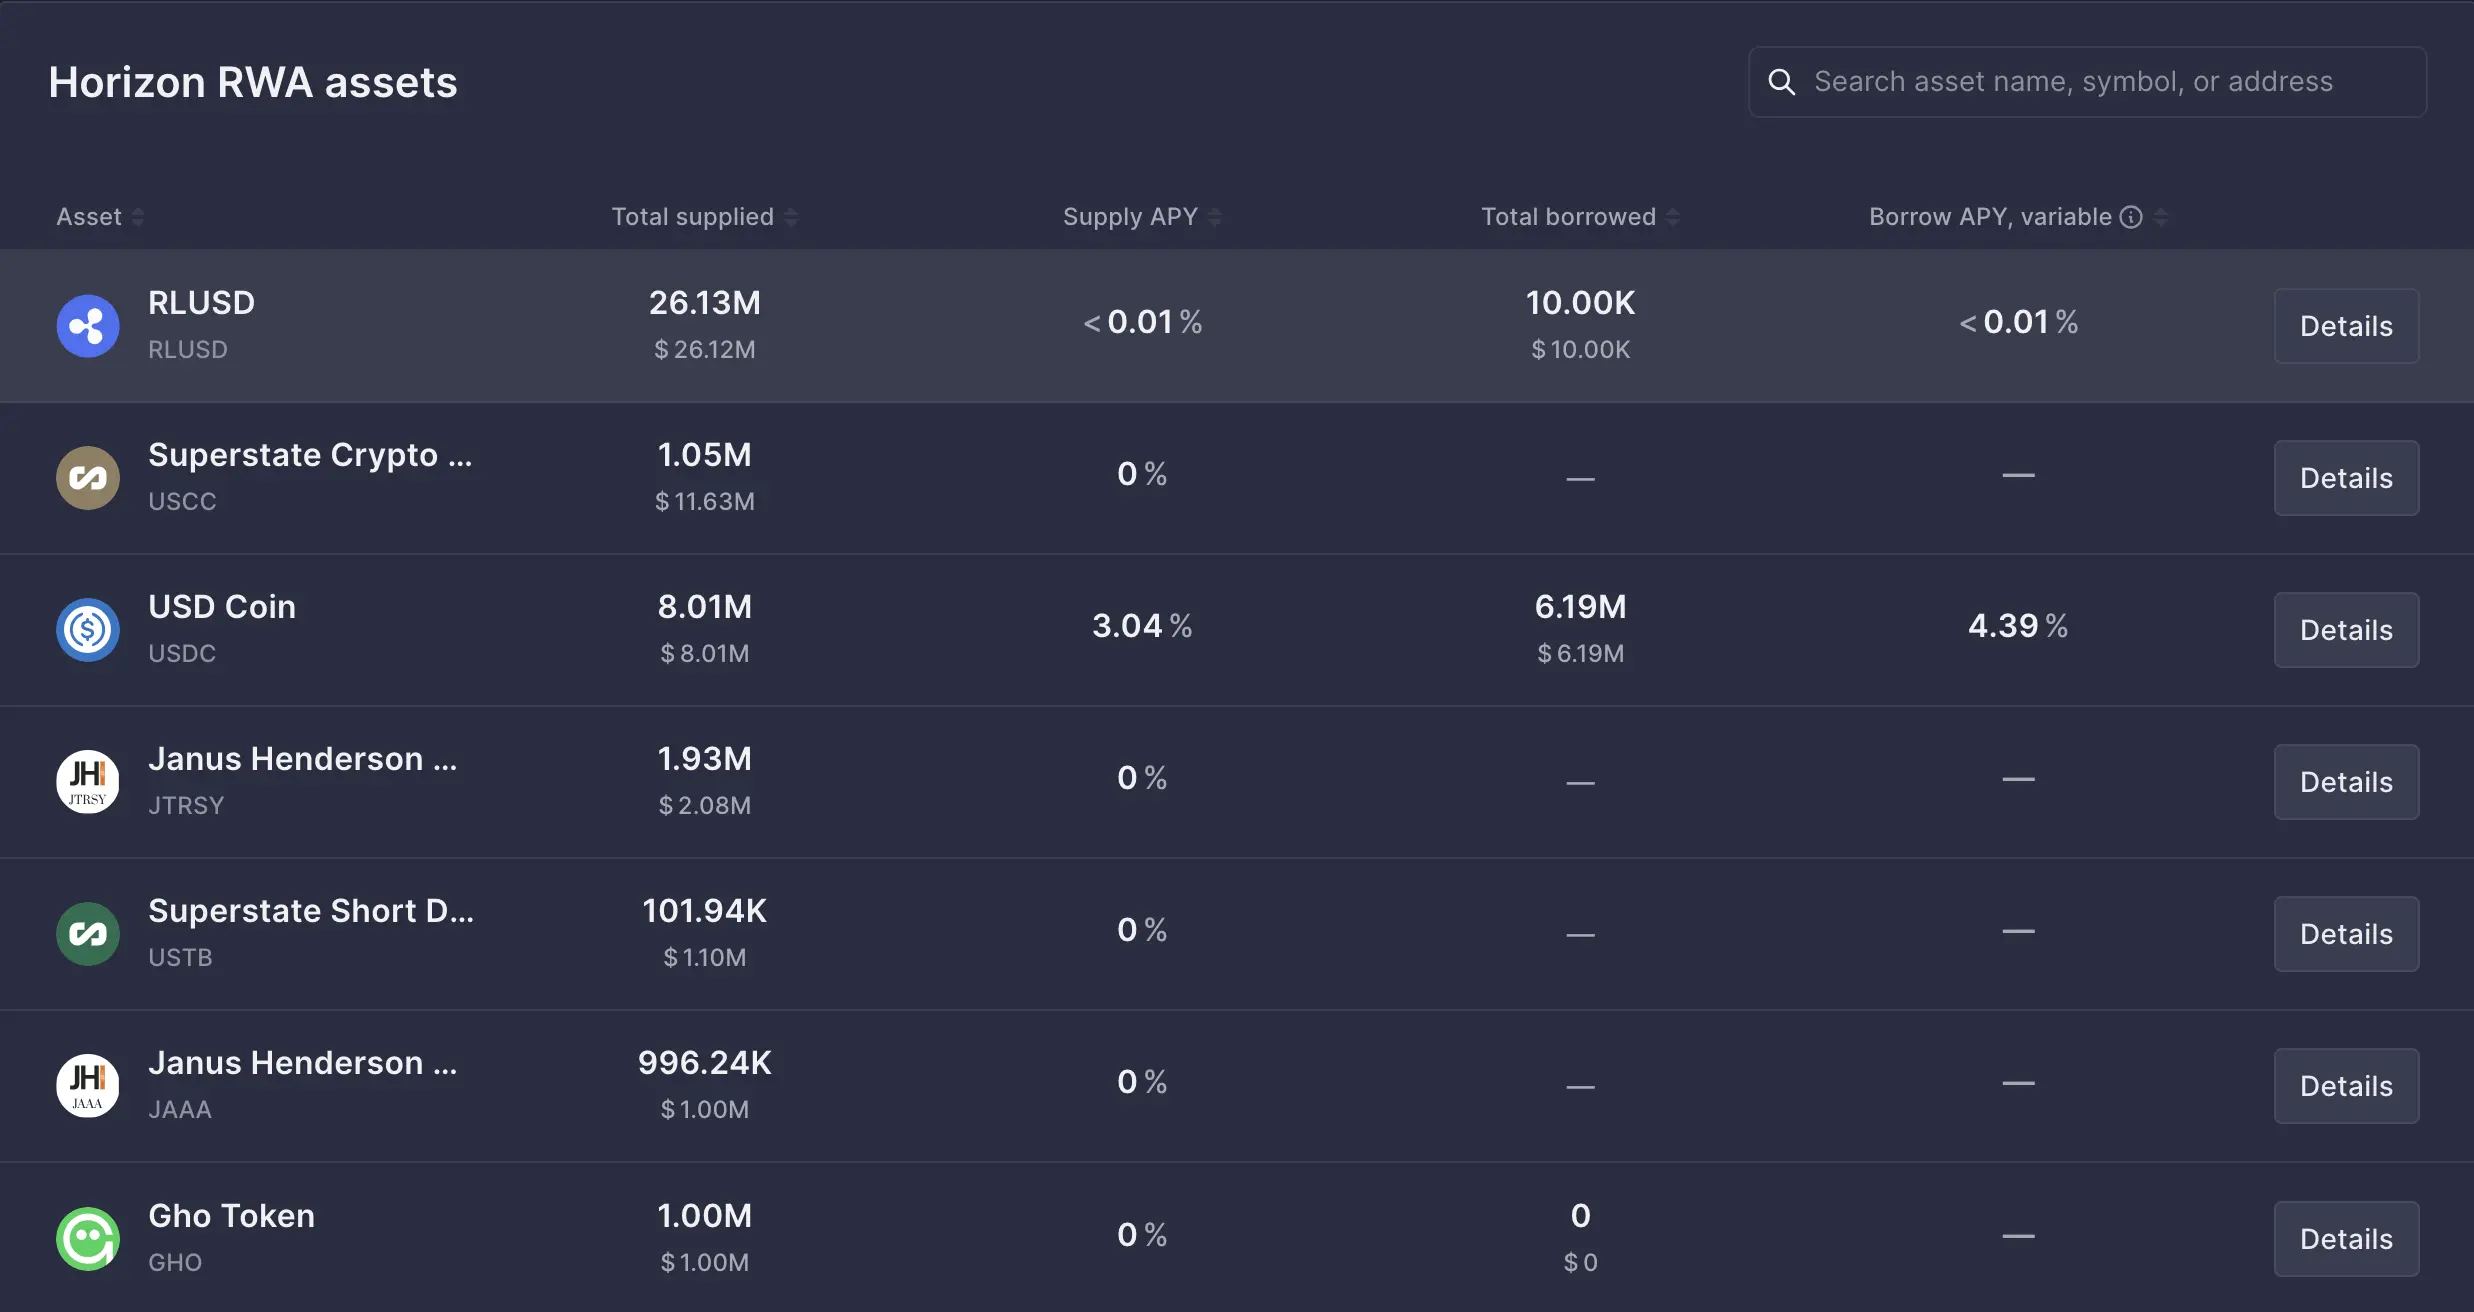The height and width of the screenshot is (1312, 2474).
Task: Sort by Total supplied arrows
Action: [x=791, y=217]
